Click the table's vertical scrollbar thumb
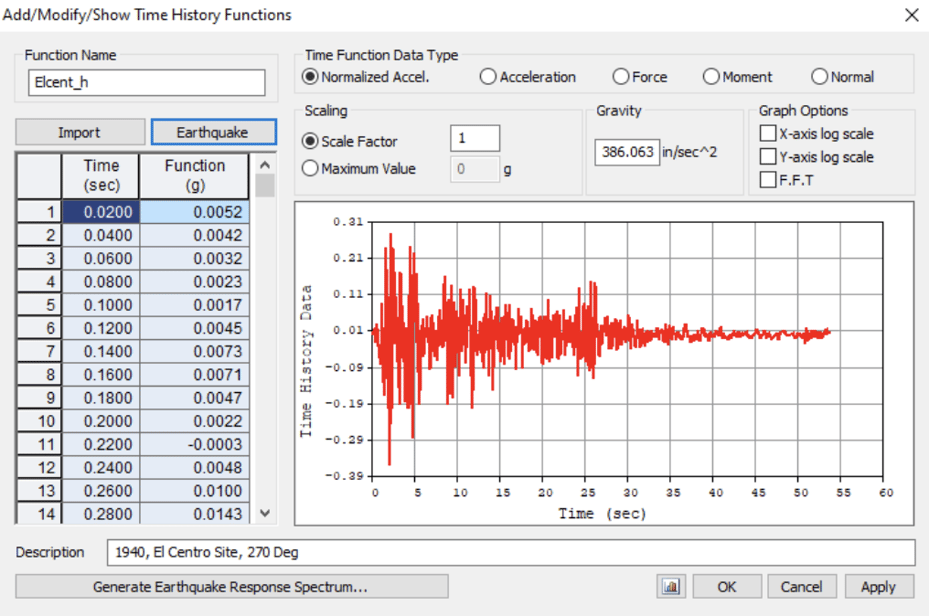Screen dimensions: 929x616 tap(265, 185)
